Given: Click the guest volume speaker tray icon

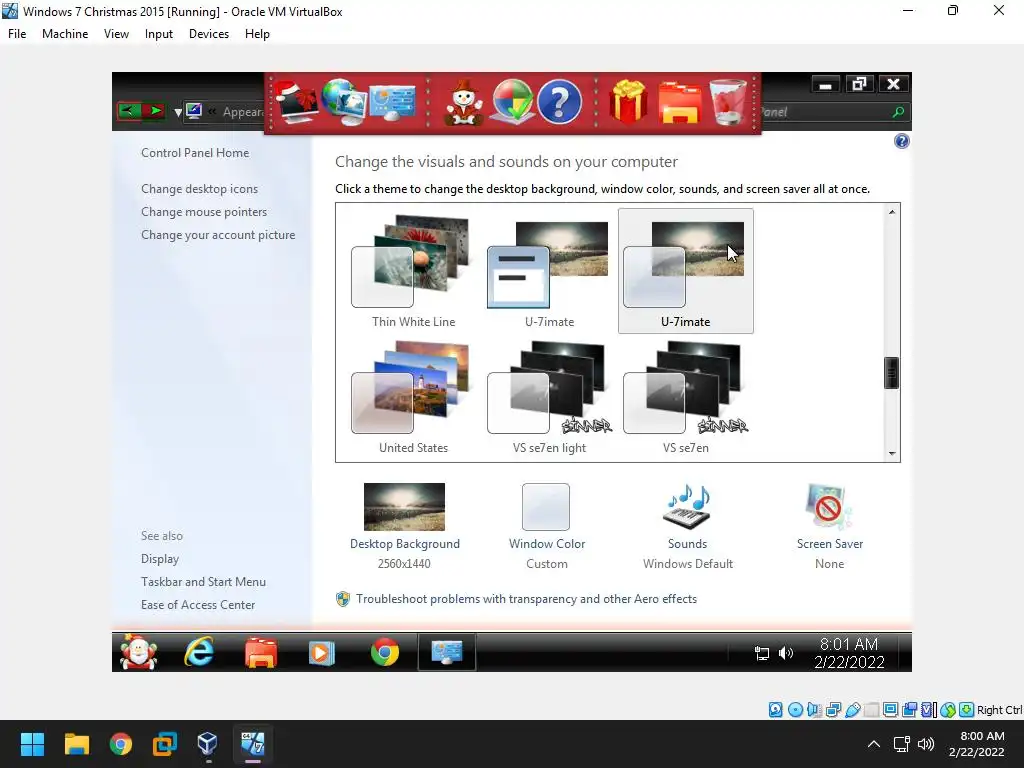Looking at the screenshot, I should coord(786,652).
